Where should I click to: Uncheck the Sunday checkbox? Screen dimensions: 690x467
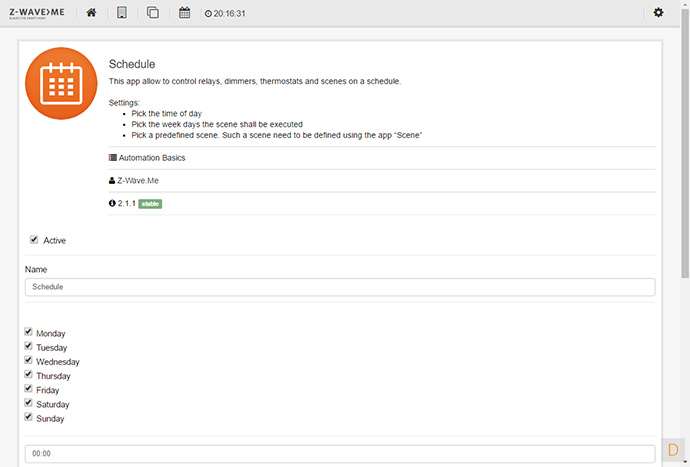pyautogui.click(x=29, y=418)
